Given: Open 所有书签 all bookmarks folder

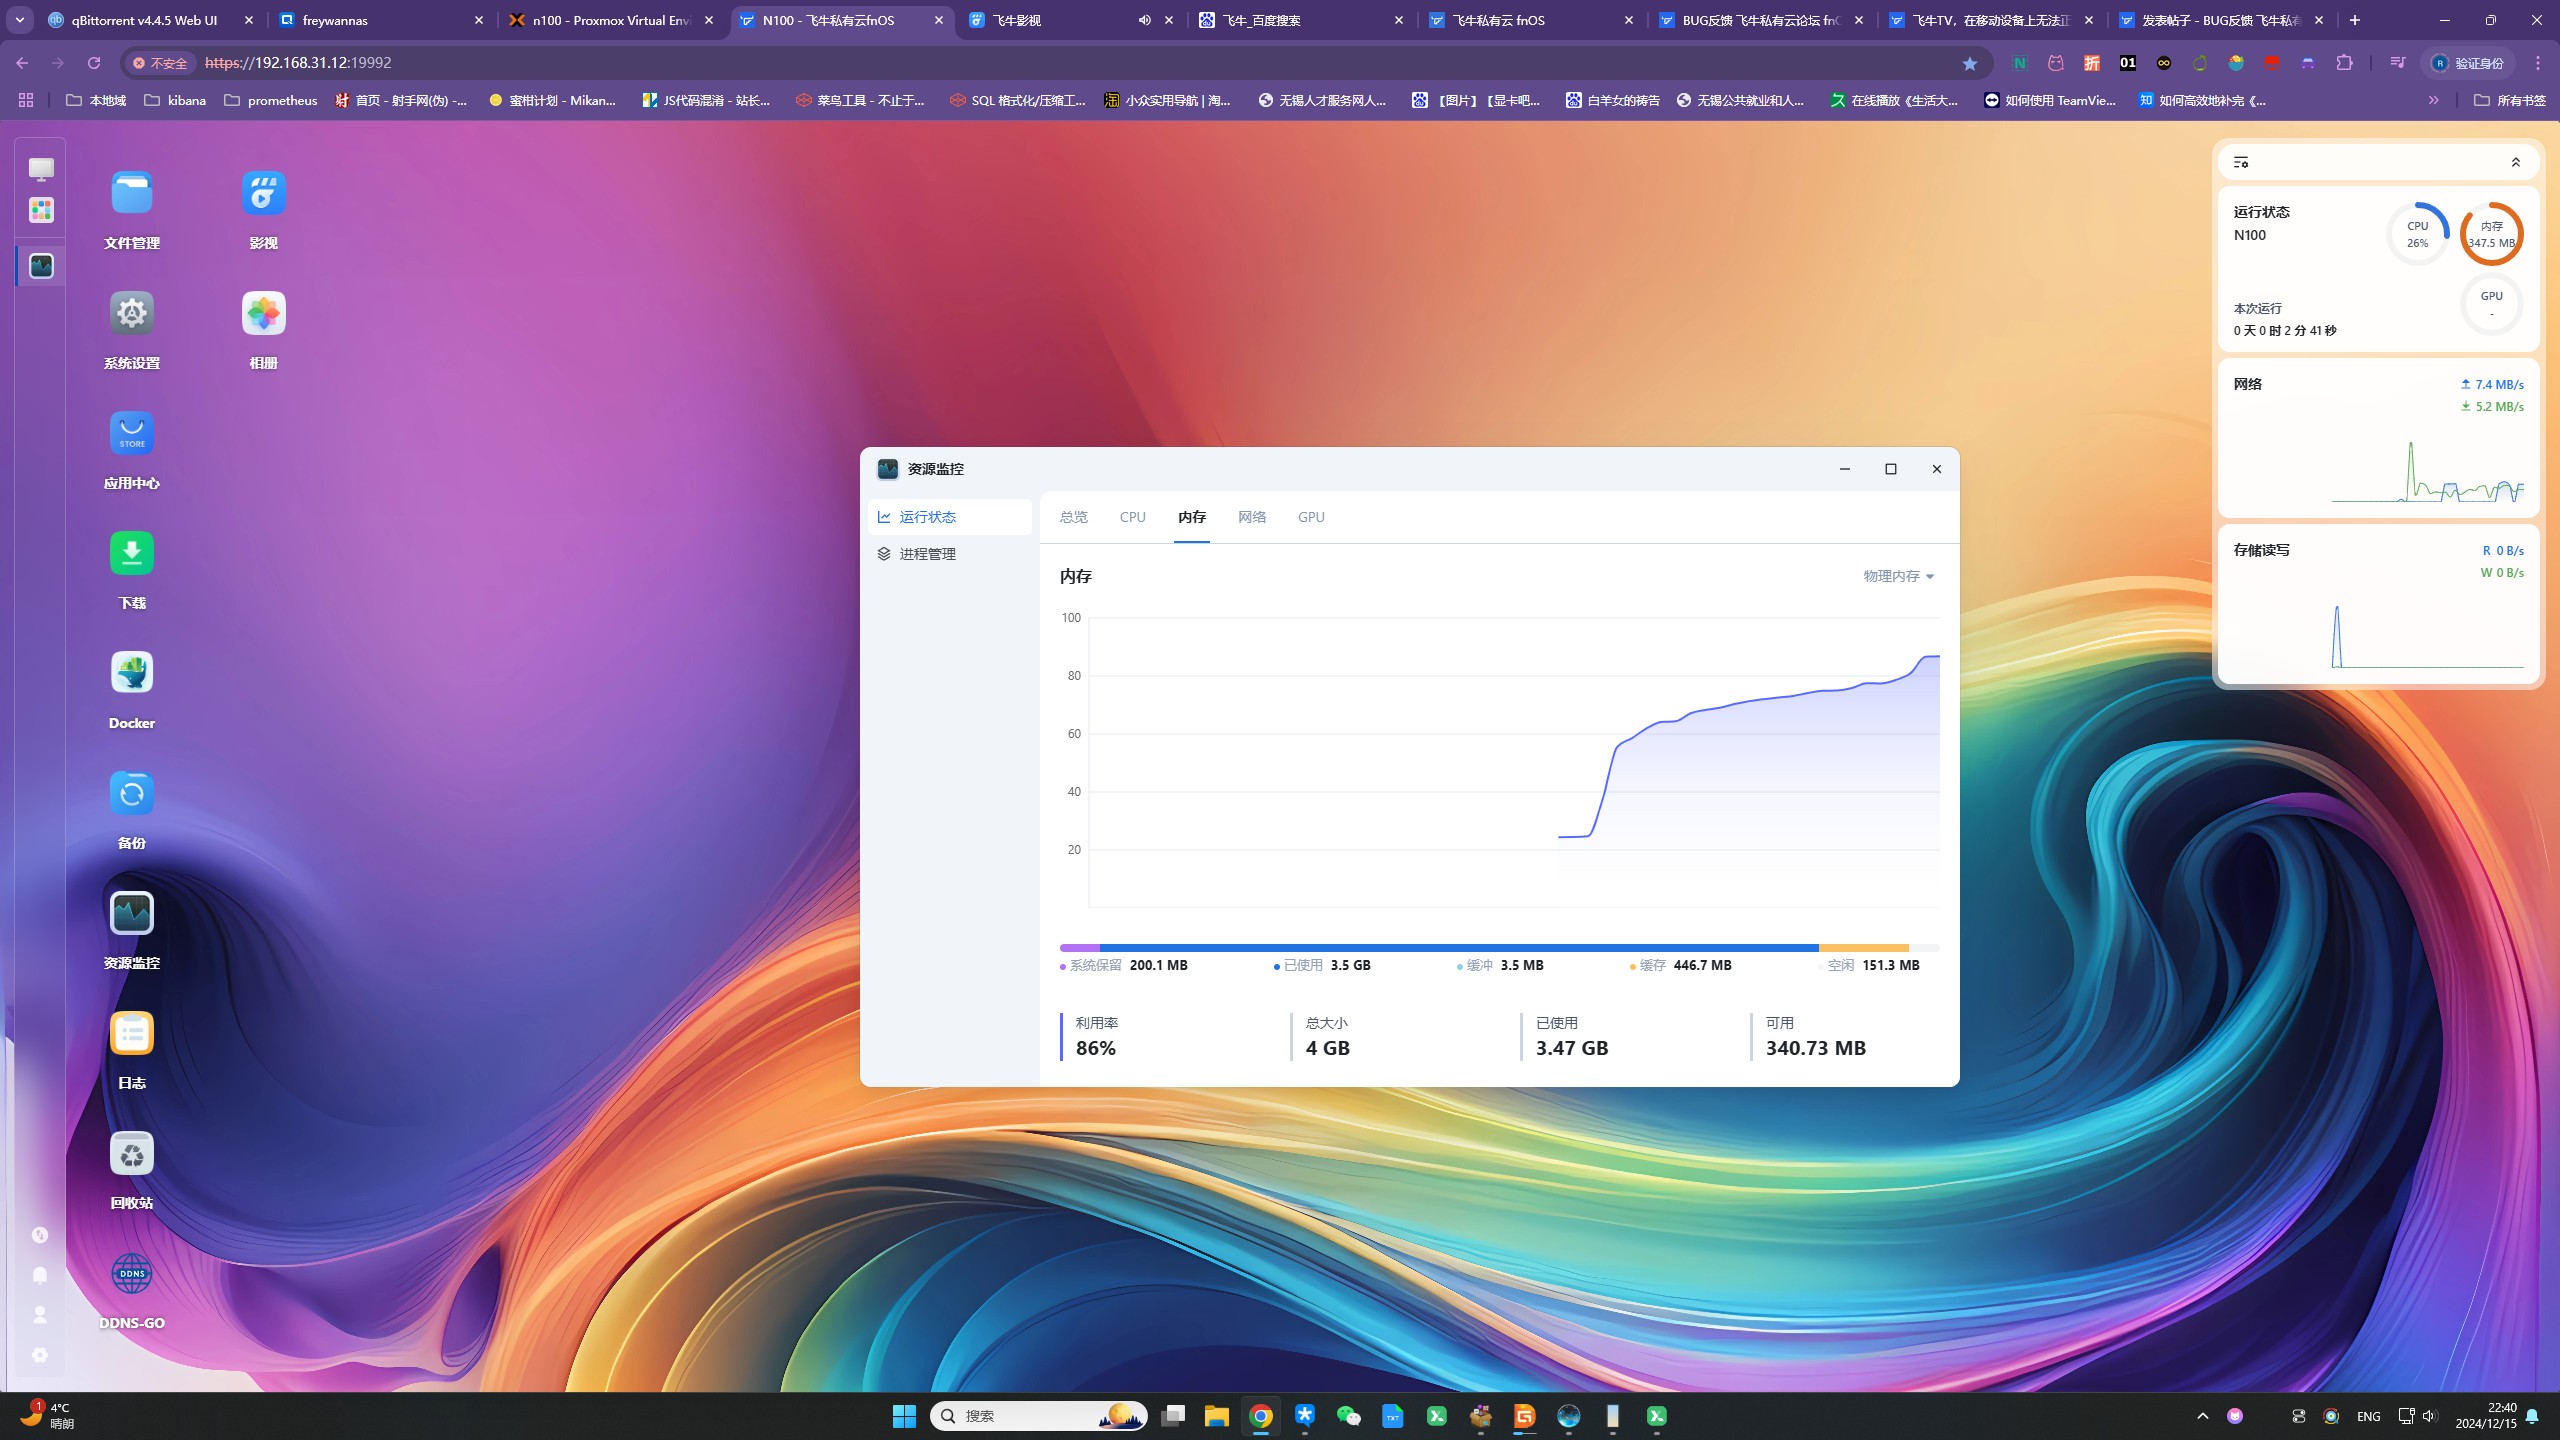Looking at the screenshot, I should pos(2509,100).
